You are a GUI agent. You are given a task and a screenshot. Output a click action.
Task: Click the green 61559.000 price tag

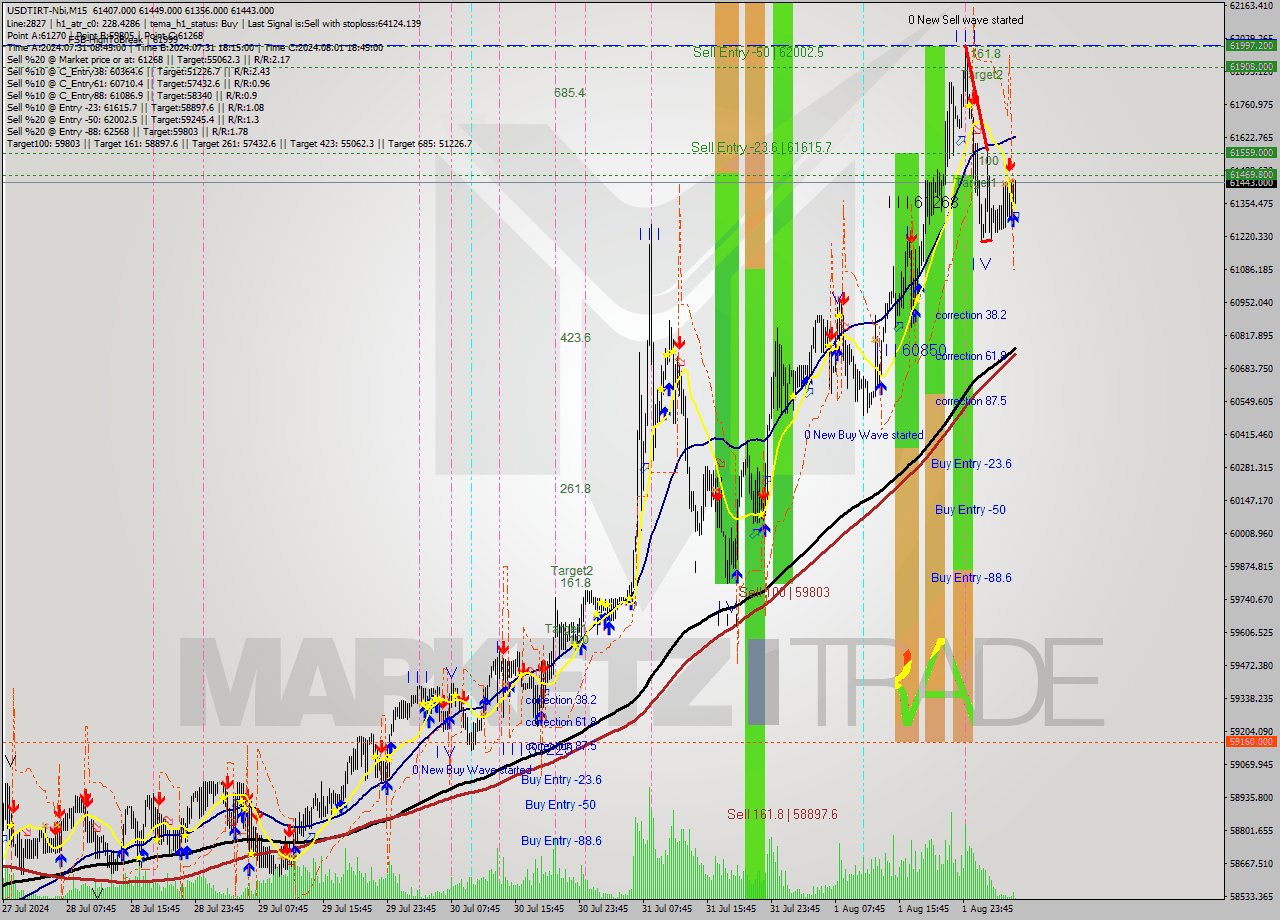1250,153
